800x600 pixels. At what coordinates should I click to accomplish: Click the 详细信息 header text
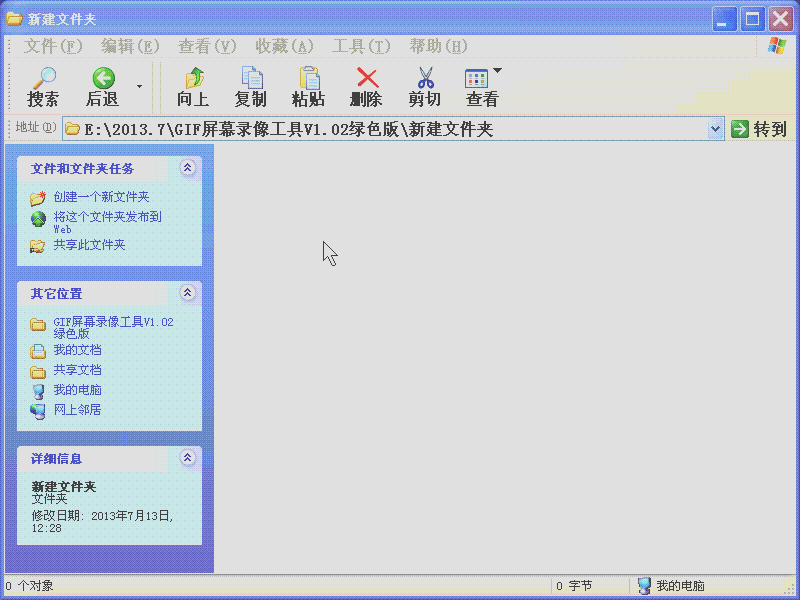point(56,459)
